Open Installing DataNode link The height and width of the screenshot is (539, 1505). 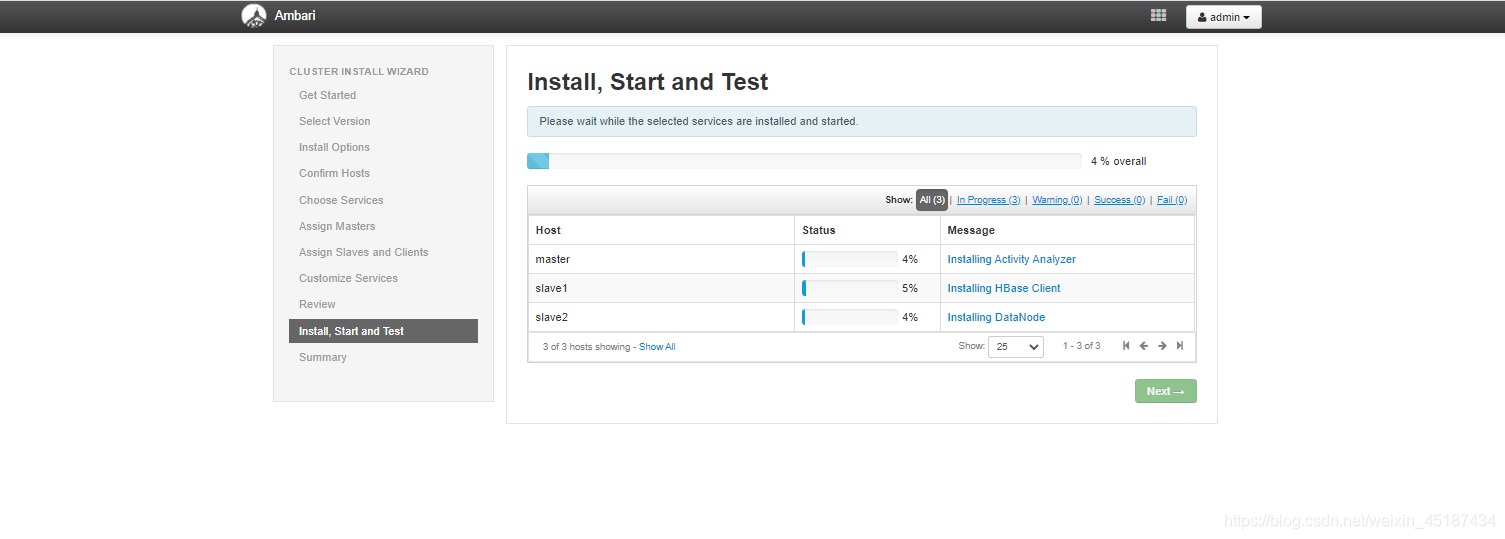pyautogui.click(x=996, y=317)
